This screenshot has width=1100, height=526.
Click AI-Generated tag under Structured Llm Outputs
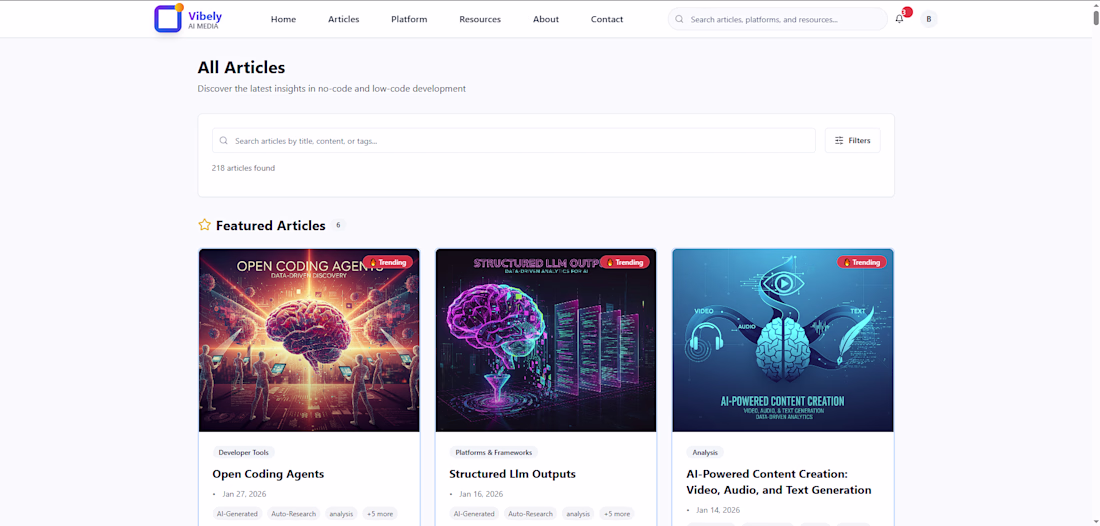tap(474, 513)
